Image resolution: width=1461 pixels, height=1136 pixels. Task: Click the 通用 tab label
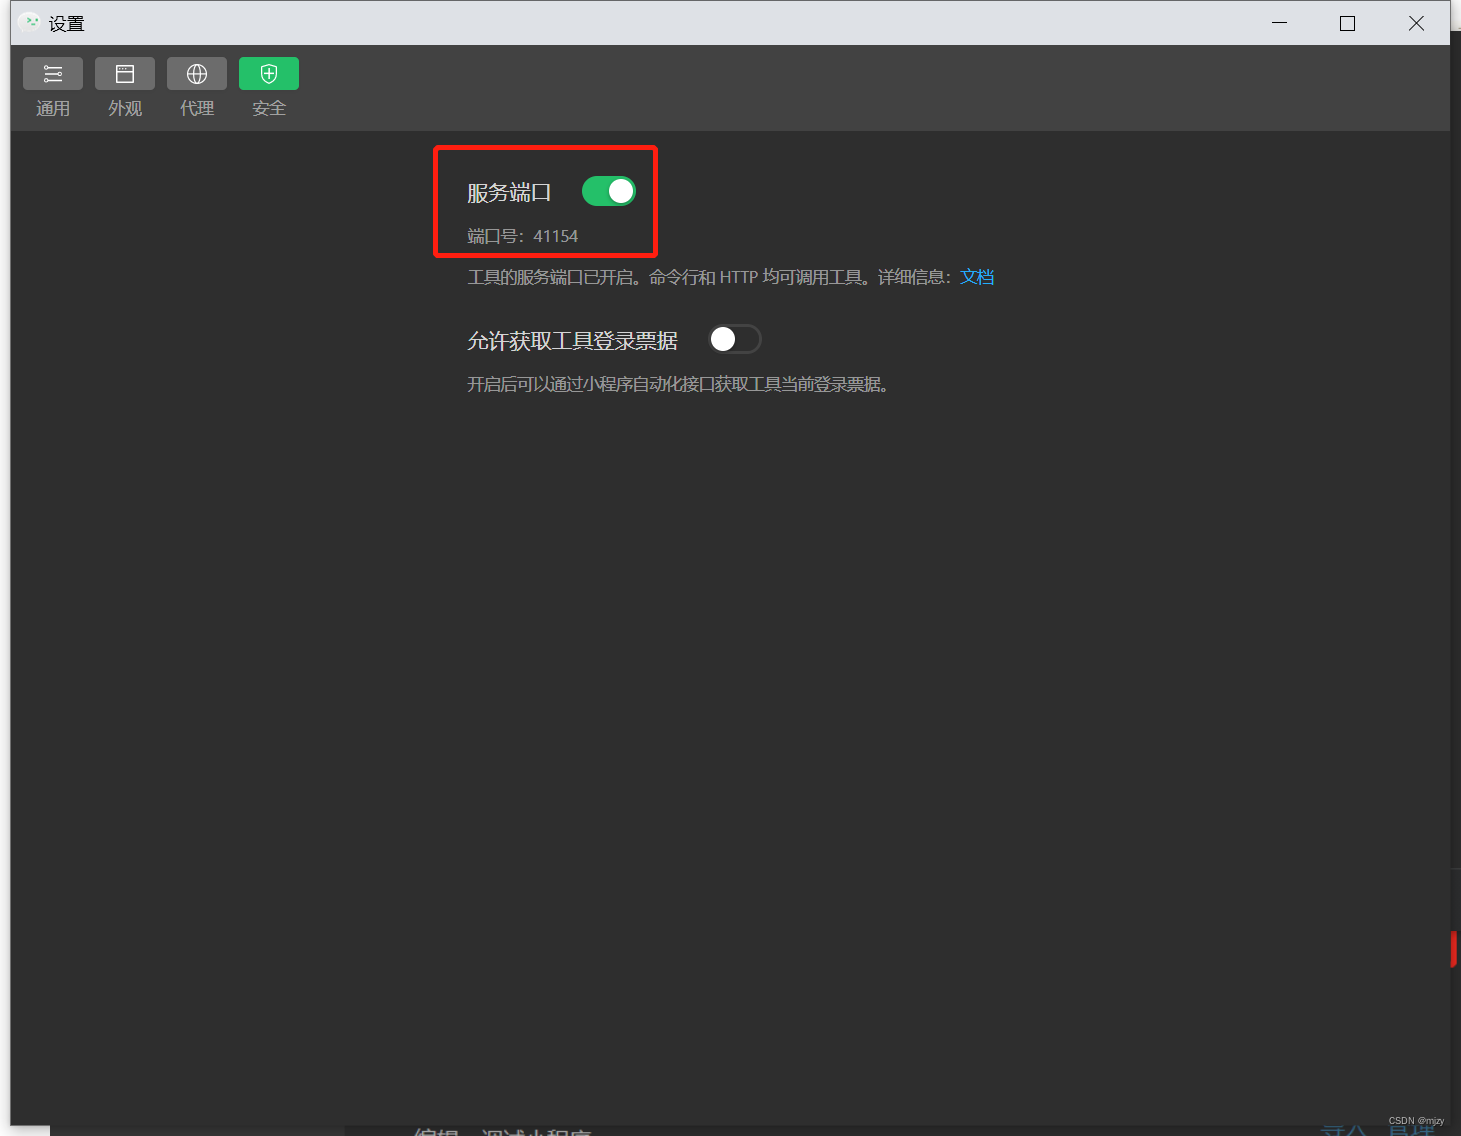53,108
